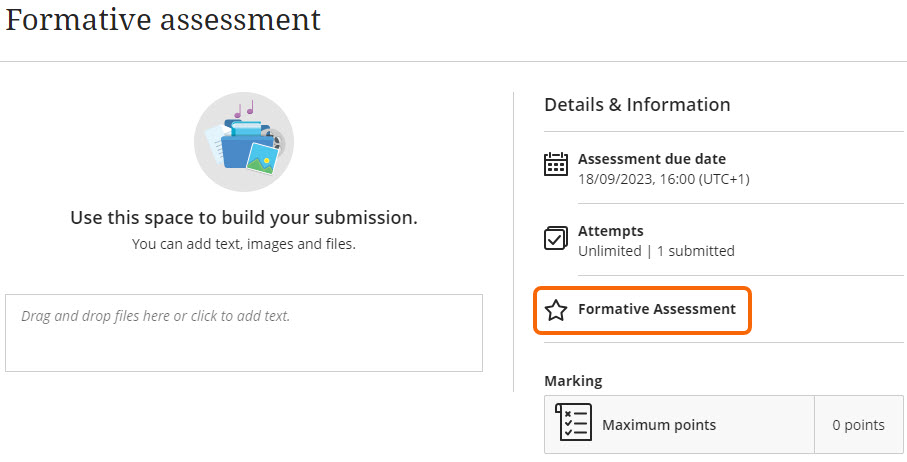Click the paper document in the illustration
Screen dimensions: 907x462
[216, 146]
